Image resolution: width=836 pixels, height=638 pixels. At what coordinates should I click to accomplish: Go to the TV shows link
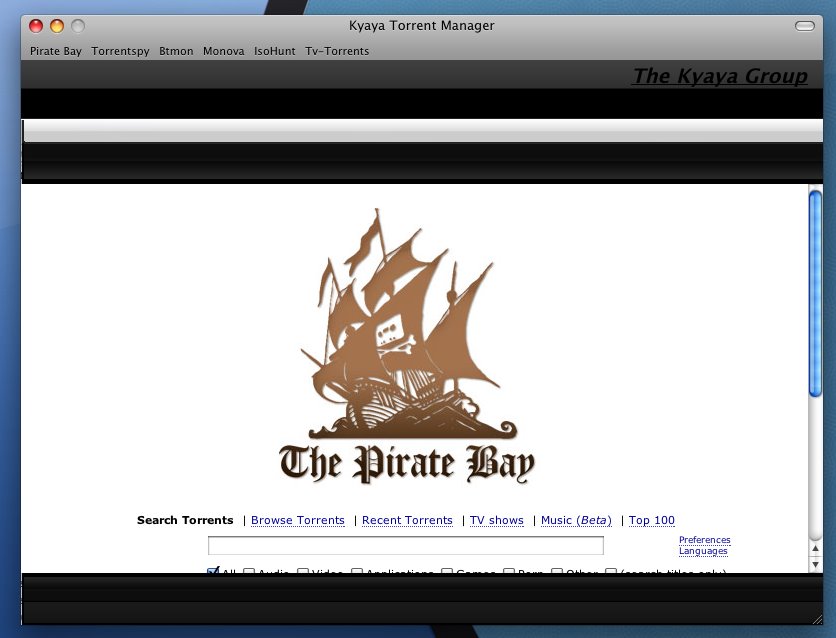[x=496, y=520]
